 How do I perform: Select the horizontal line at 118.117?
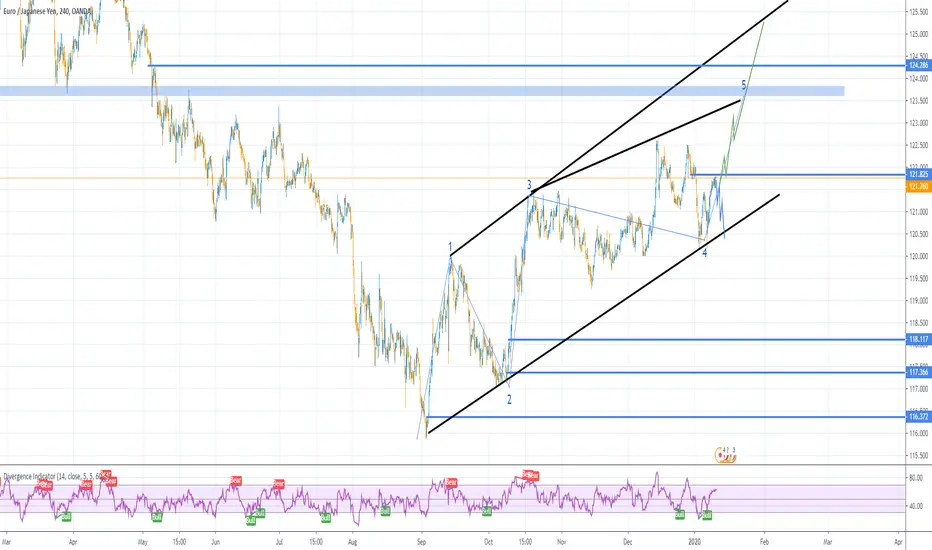tap(706, 340)
